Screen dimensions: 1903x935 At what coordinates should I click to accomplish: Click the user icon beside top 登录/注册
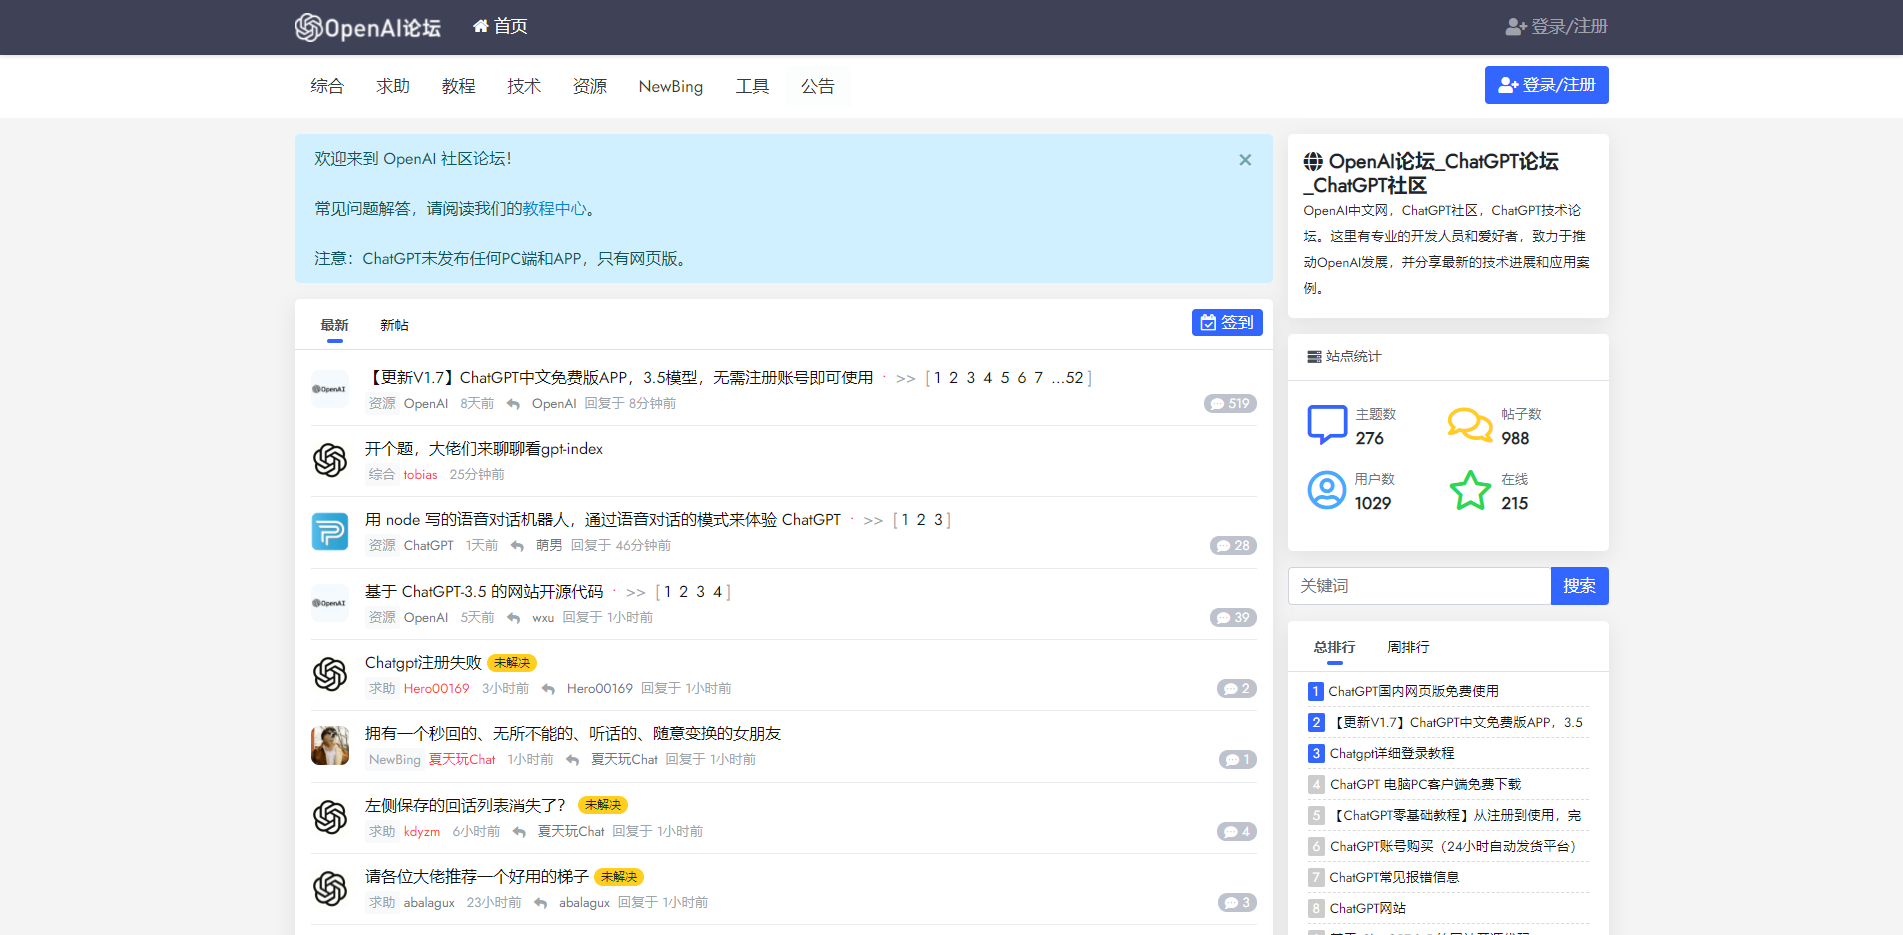pyautogui.click(x=1516, y=27)
